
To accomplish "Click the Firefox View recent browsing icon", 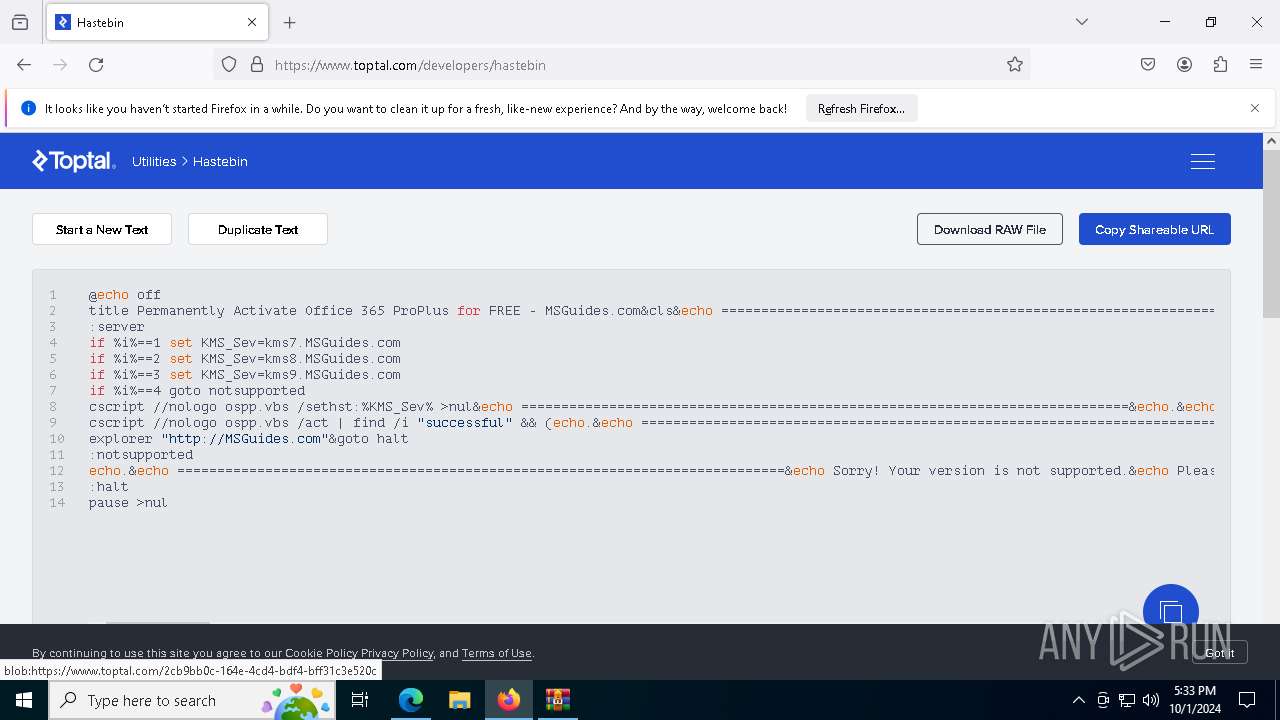I will coord(20,22).
